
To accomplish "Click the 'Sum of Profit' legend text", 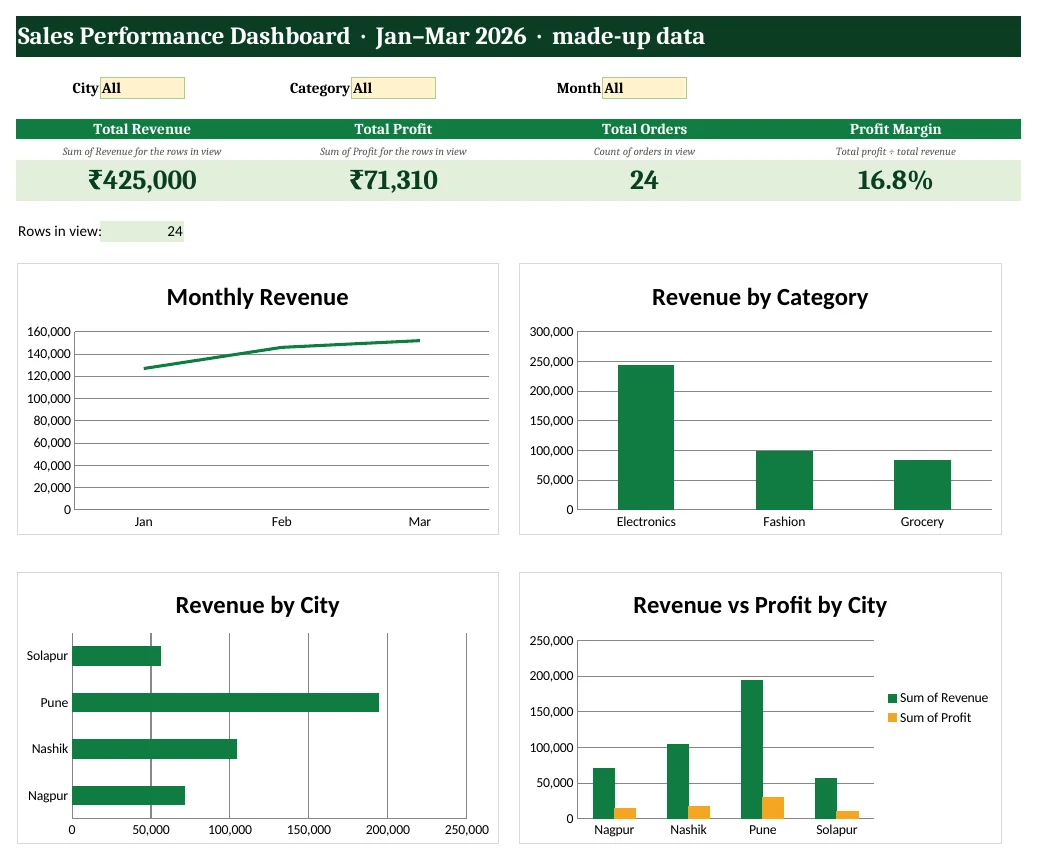I will [x=935, y=718].
